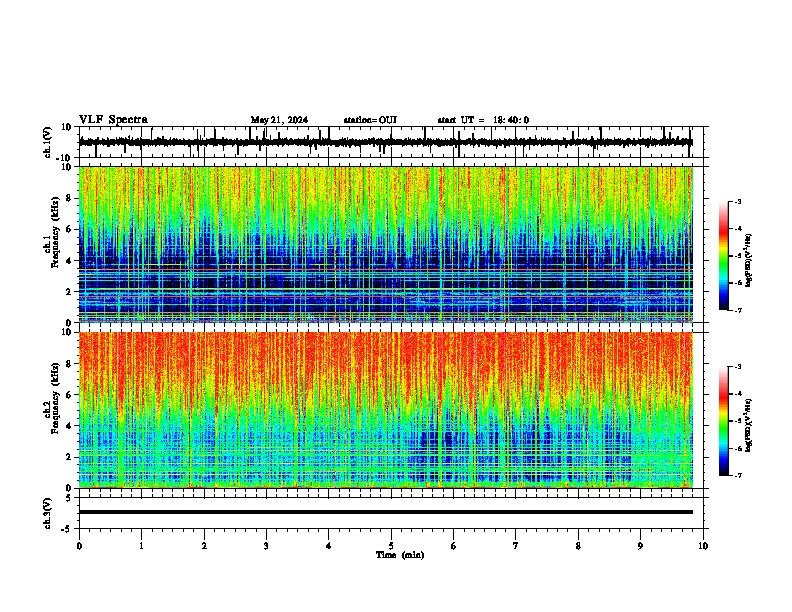Click the ch.1 spectrogram plot
Image resolution: width=792 pixels, height=612 pixels.
pos(385,244)
